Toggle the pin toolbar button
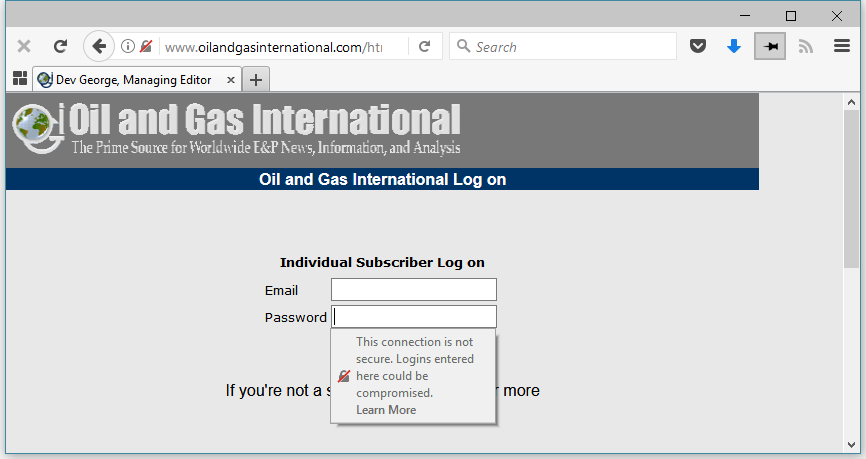The image size is (866, 459). [770, 46]
